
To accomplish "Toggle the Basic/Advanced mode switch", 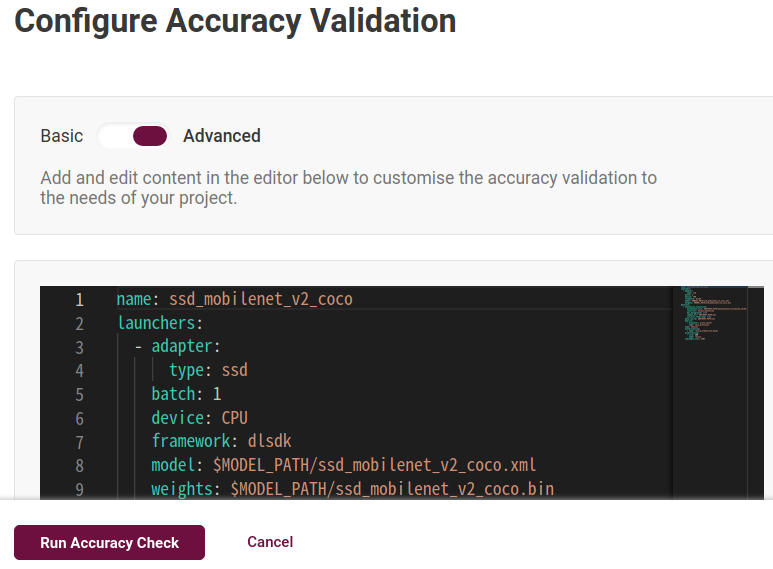I will click(134, 136).
